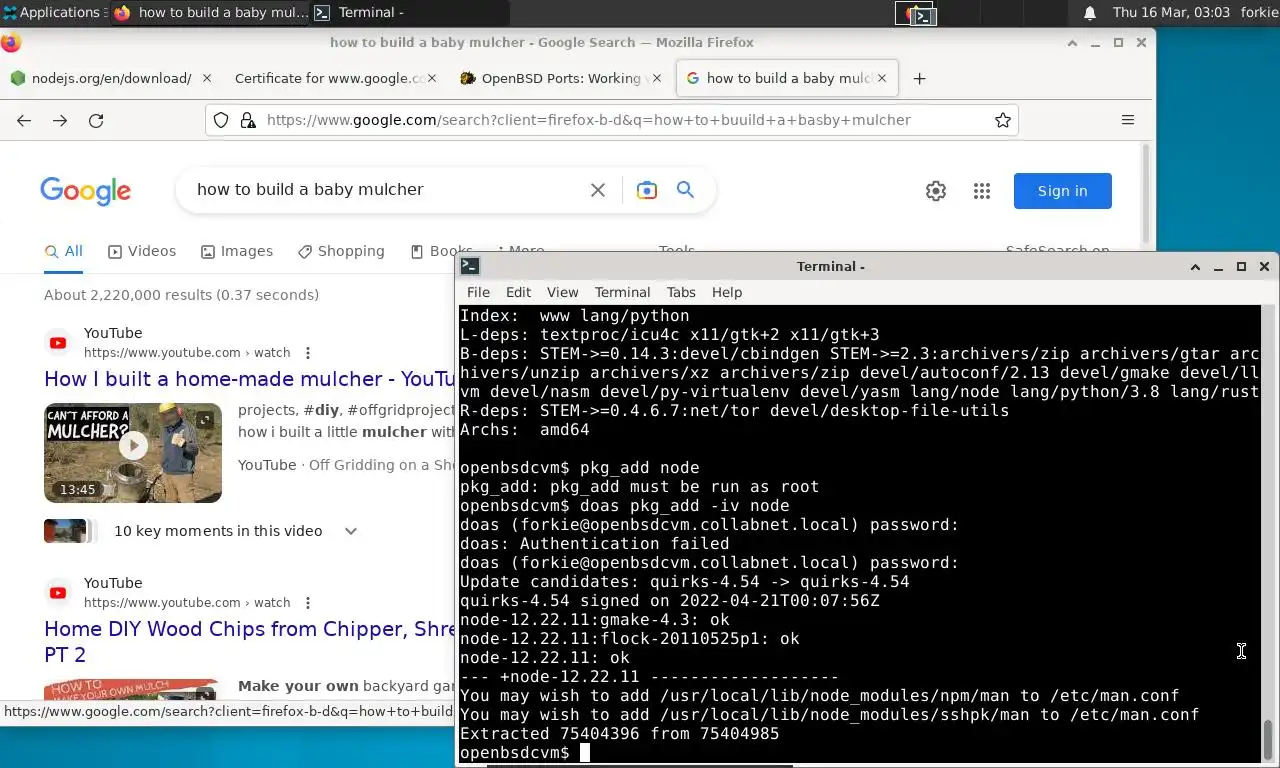Open options for the first YouTube result
The width and height of the screenshot is (1280, 768).
coord(308,353)
